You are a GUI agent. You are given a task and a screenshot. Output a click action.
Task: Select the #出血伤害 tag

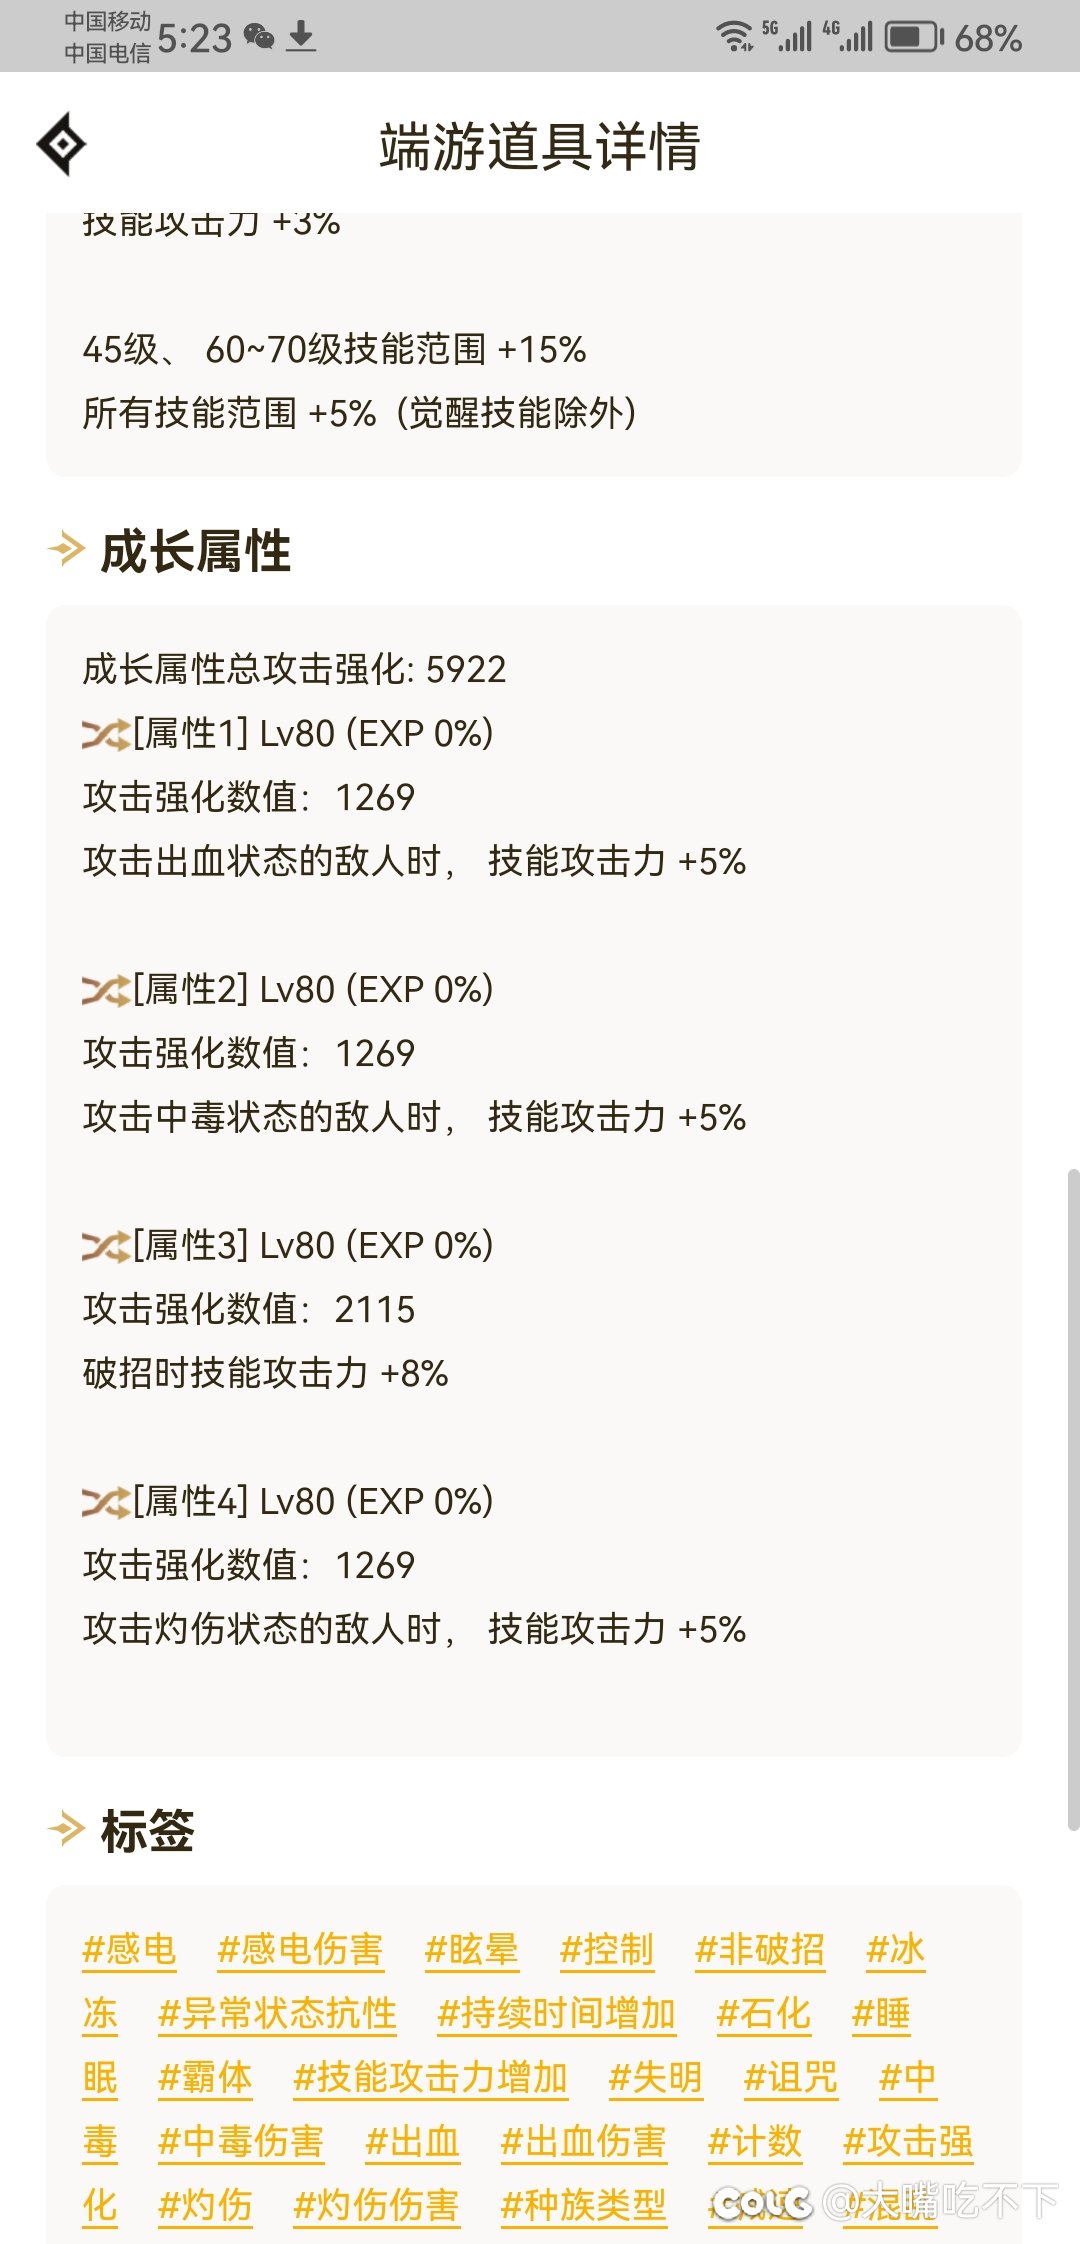(583, 2142)
